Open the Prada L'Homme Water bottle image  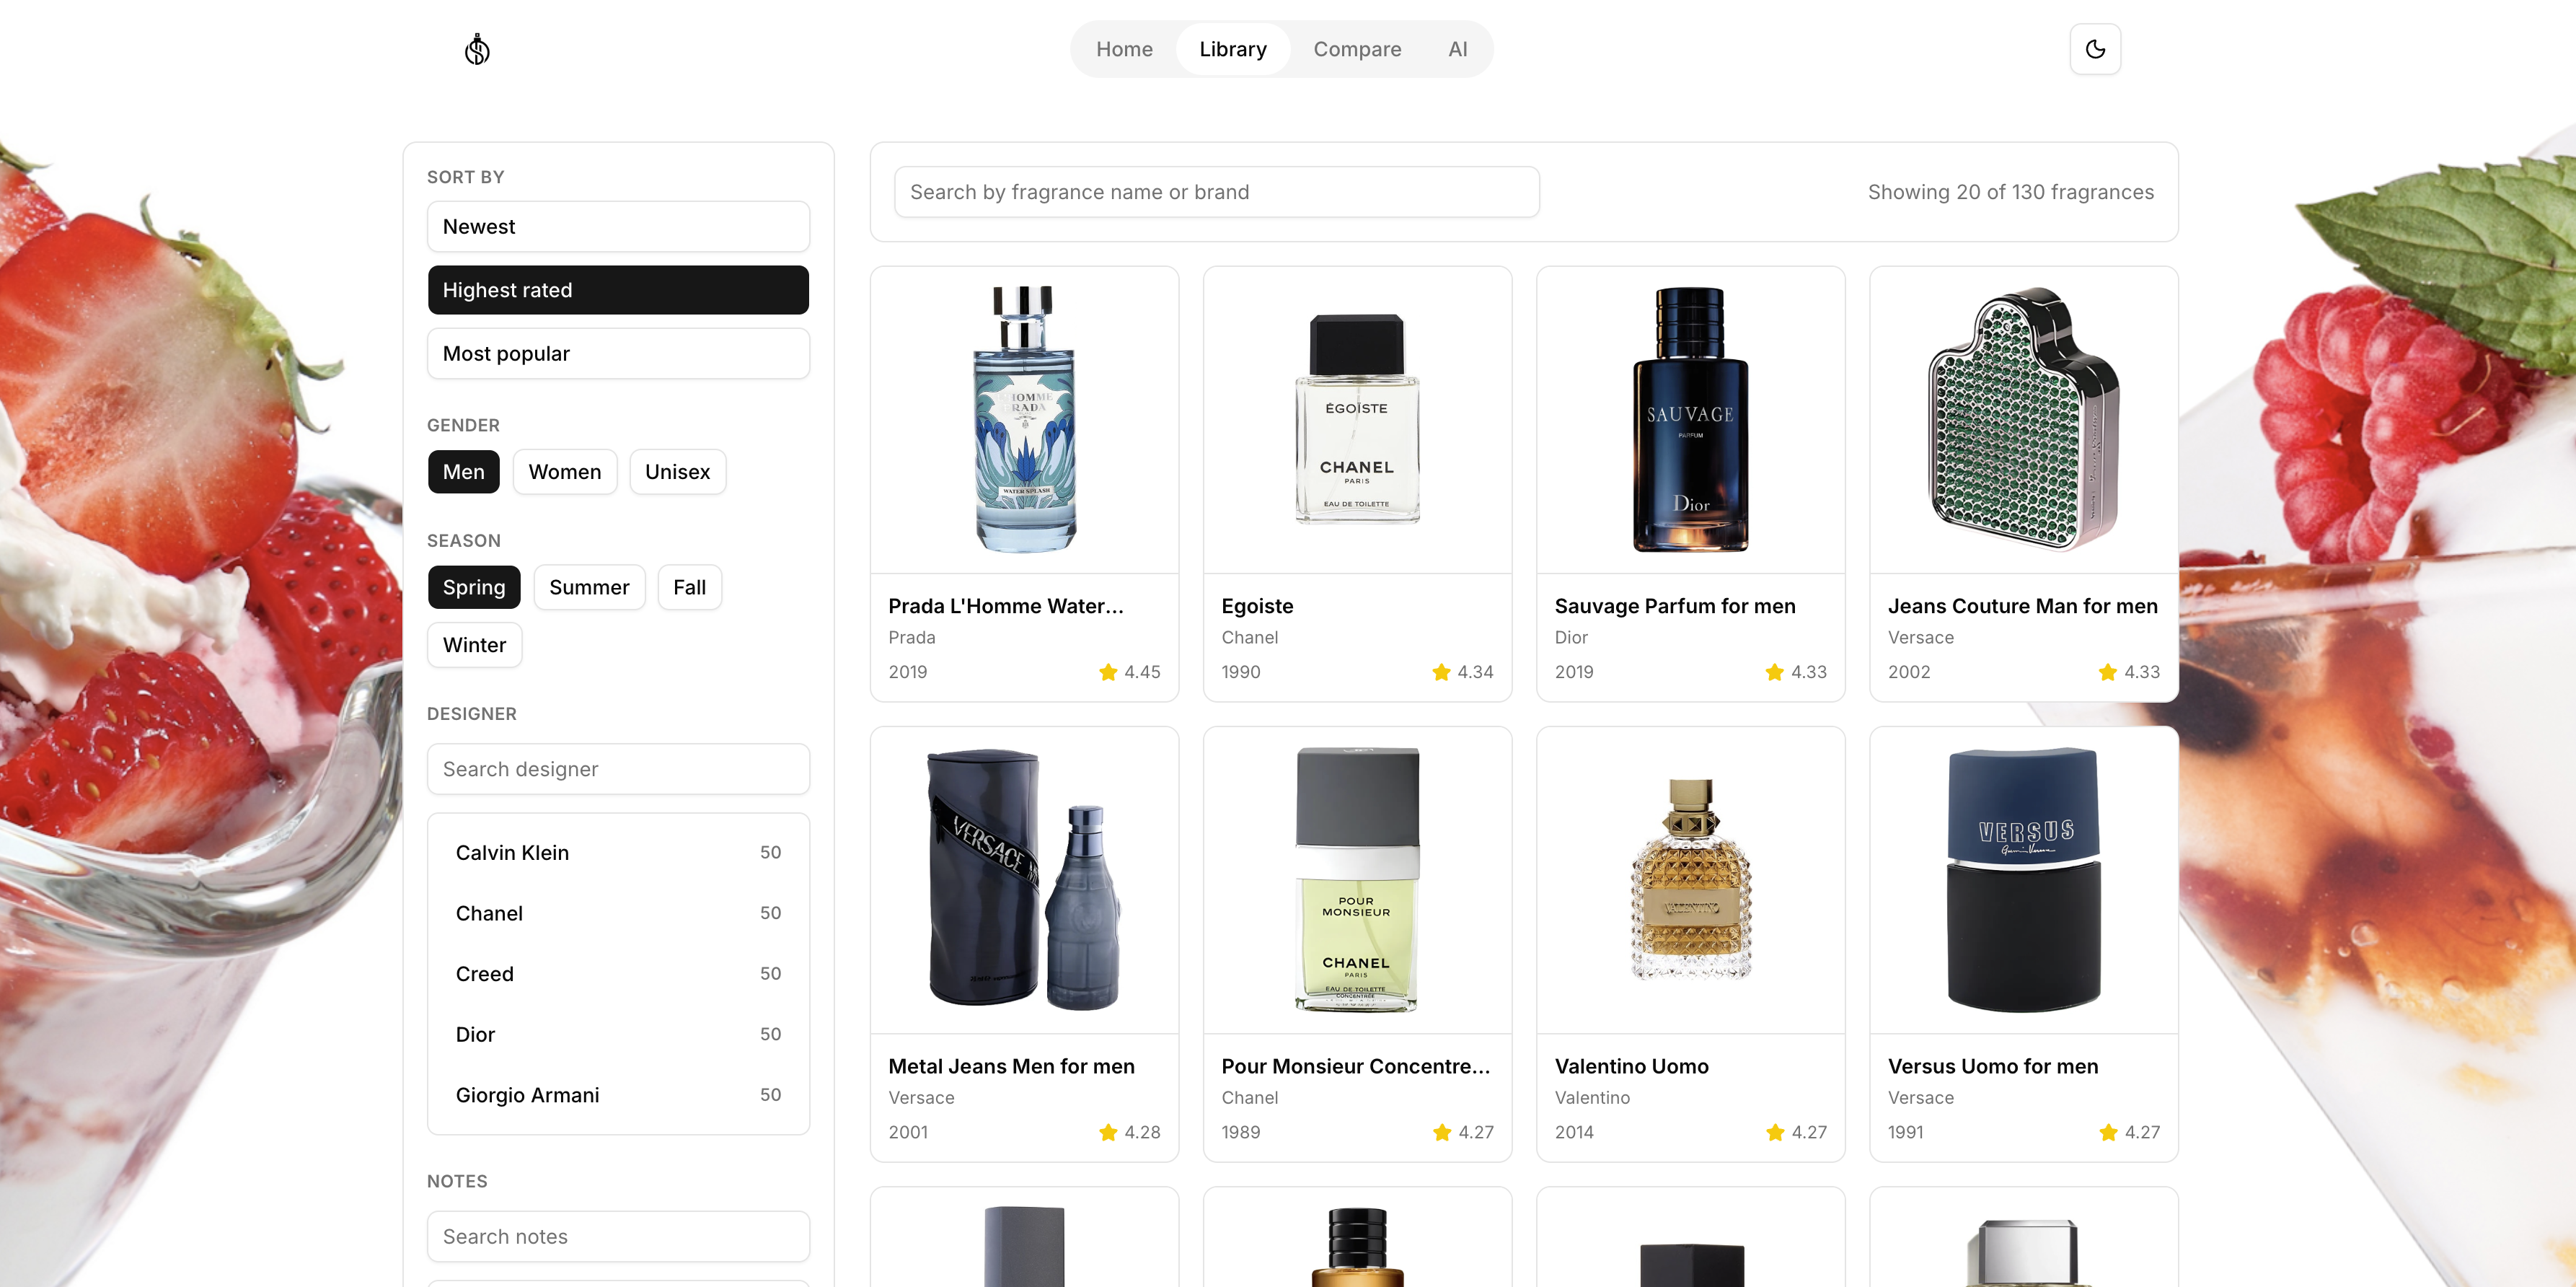[x=1024, y=420]
